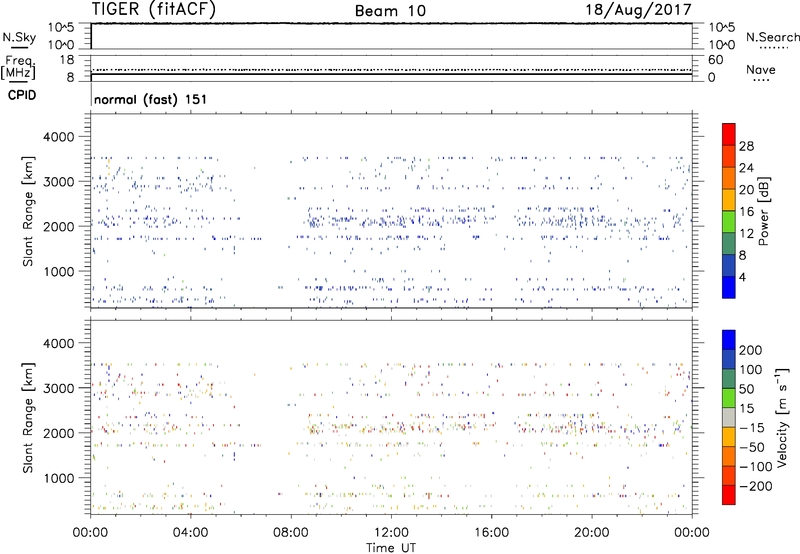The image size is (800, 554).
Task: Click the "04:00" time tick label
Action: (190, 533)
